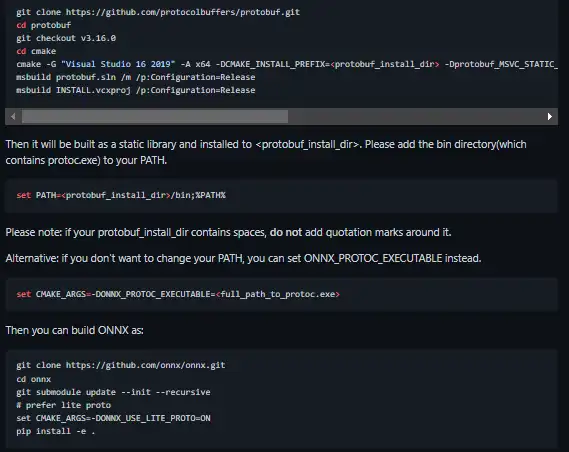Screen dimensions: 569x452
Task: Click the horizontal scrollbar left arrow
Action: click(13, 116)
